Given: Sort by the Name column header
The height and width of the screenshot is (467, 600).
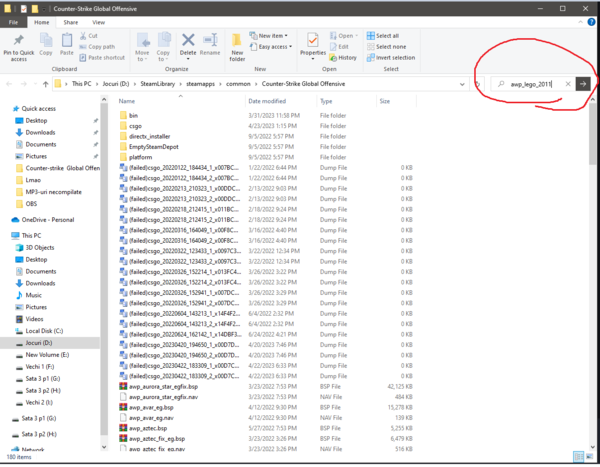Looking at the screenshot, I should tap(127, 101).
